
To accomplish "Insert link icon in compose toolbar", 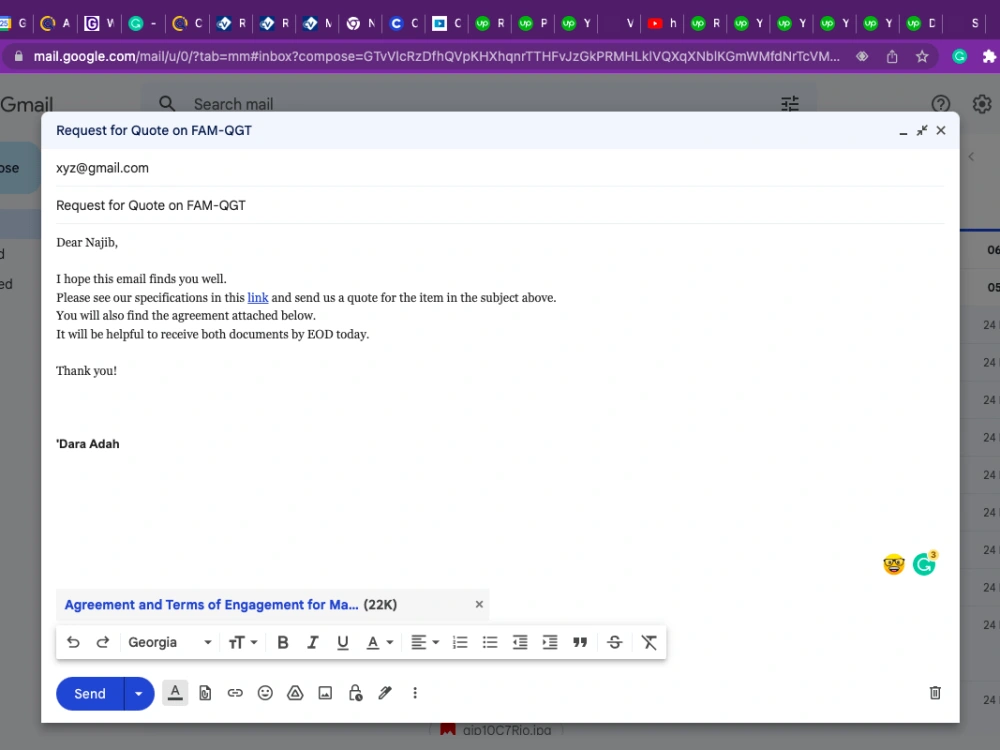I will 235,693.
